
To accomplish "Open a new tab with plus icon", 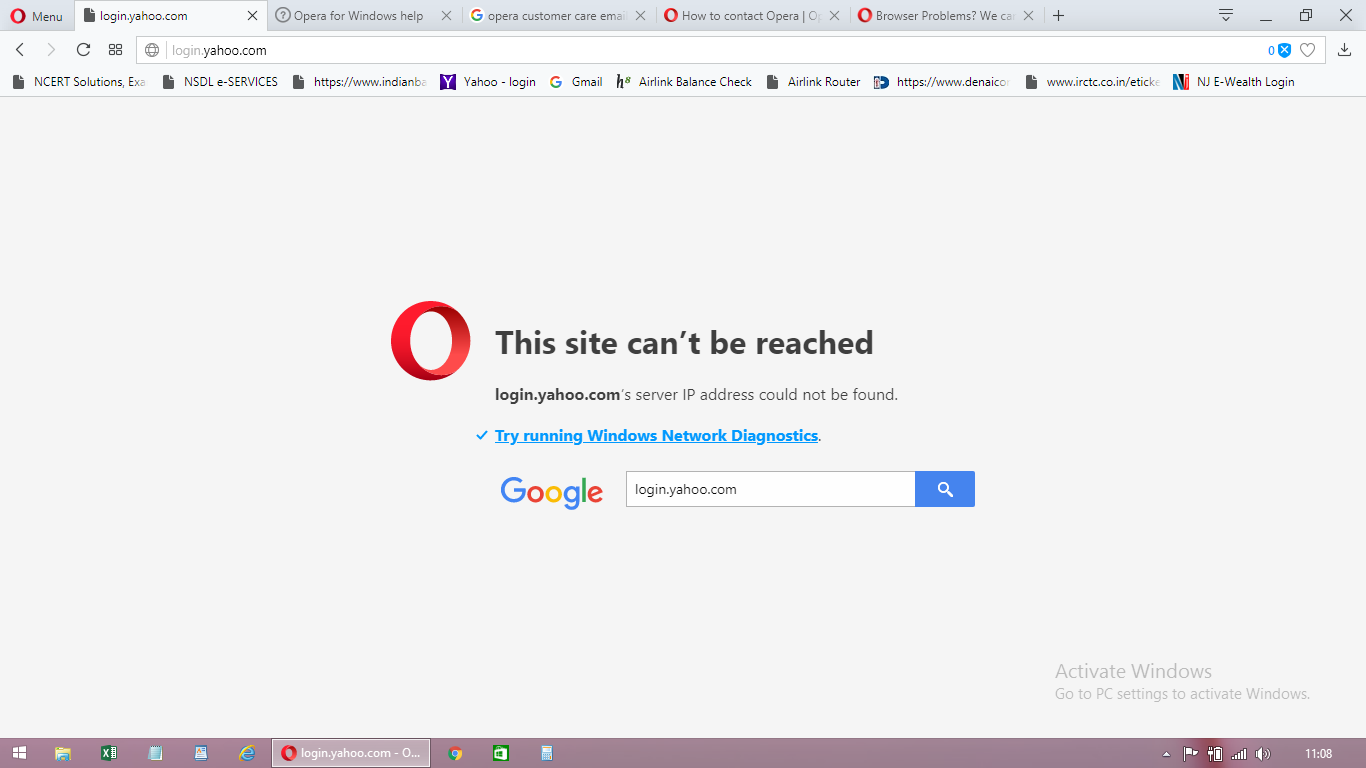I will pyautogui.click(x=1059, y=16).
